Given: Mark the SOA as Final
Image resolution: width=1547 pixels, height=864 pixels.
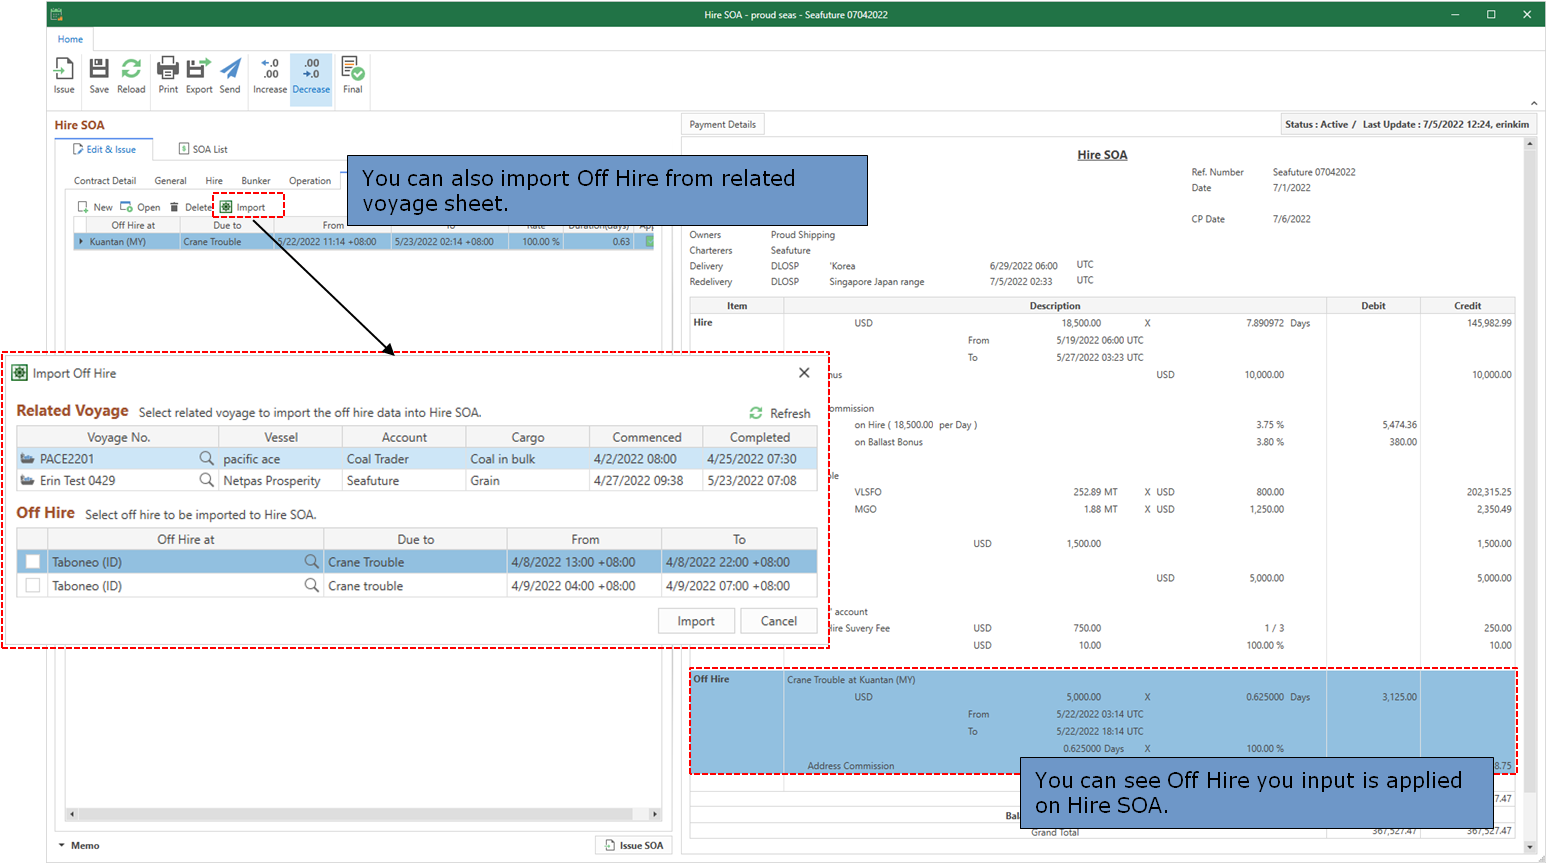Looking at the screenshot, I should point(353,76).
